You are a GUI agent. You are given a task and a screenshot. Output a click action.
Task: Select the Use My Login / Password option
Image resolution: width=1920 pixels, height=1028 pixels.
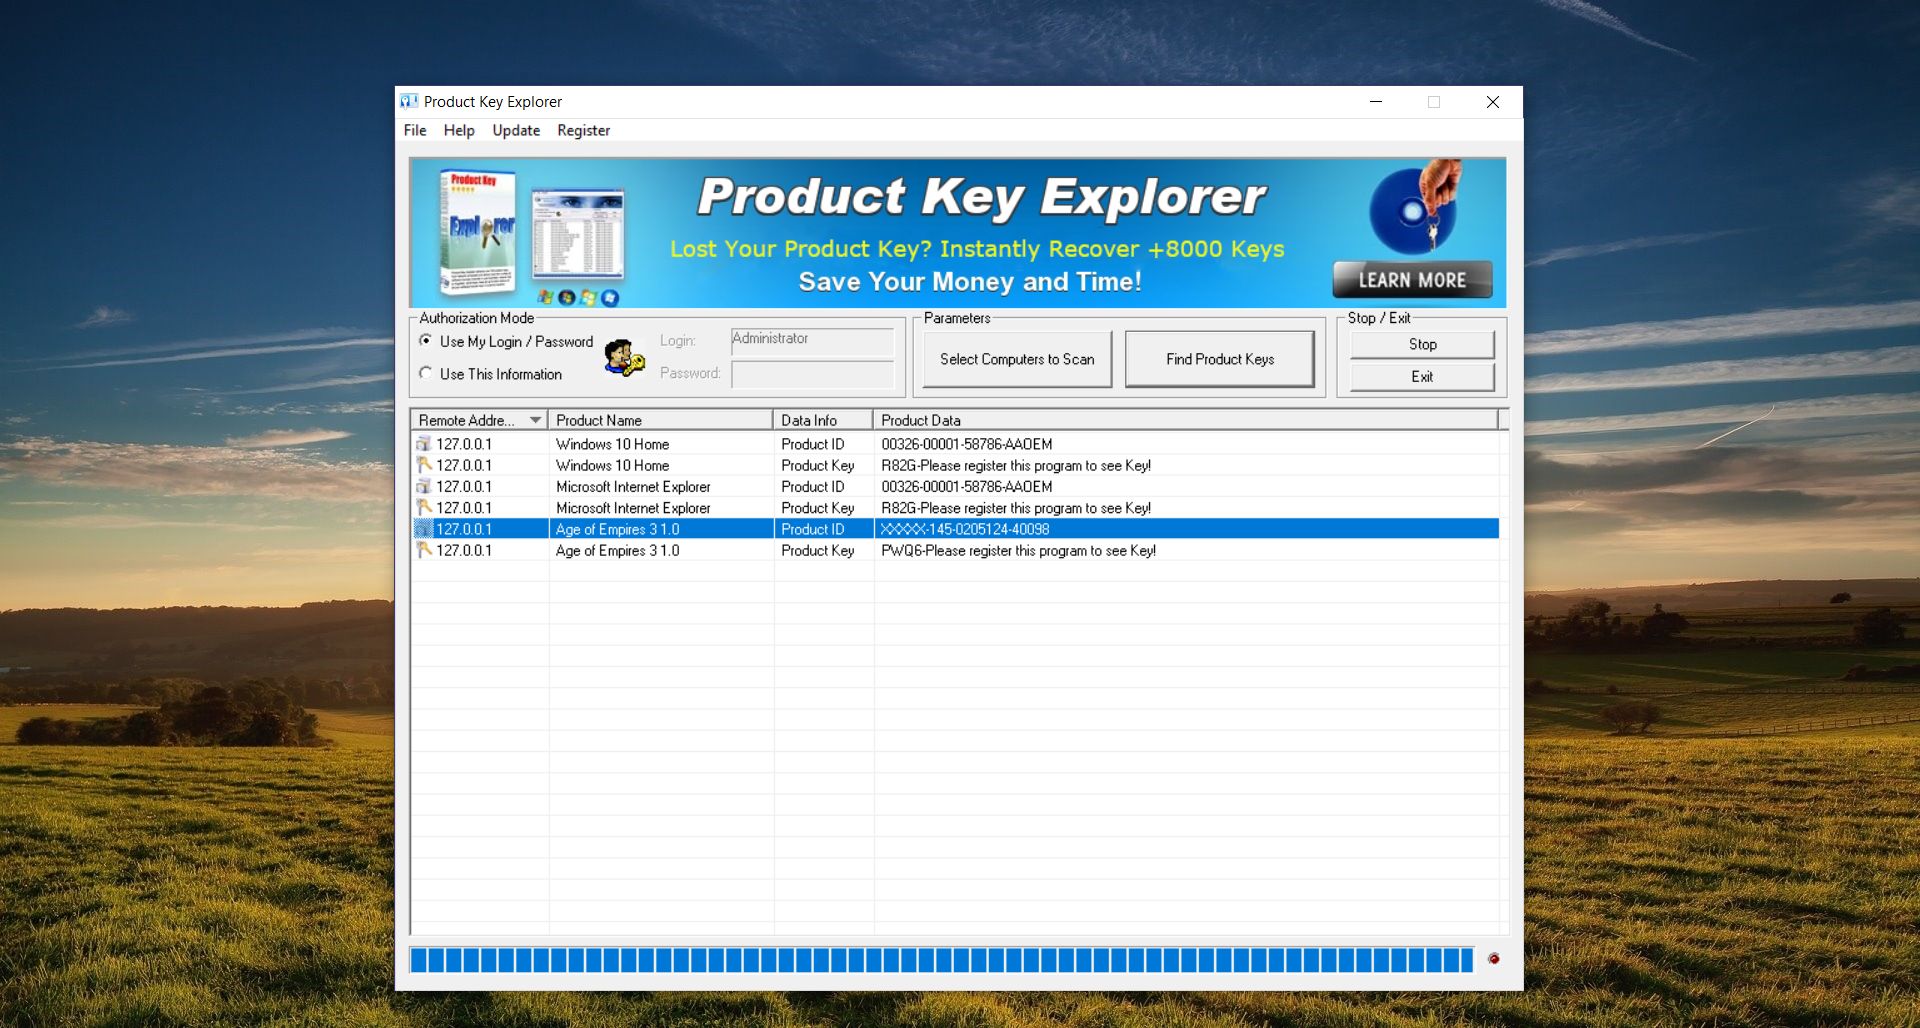pos(426,341)
